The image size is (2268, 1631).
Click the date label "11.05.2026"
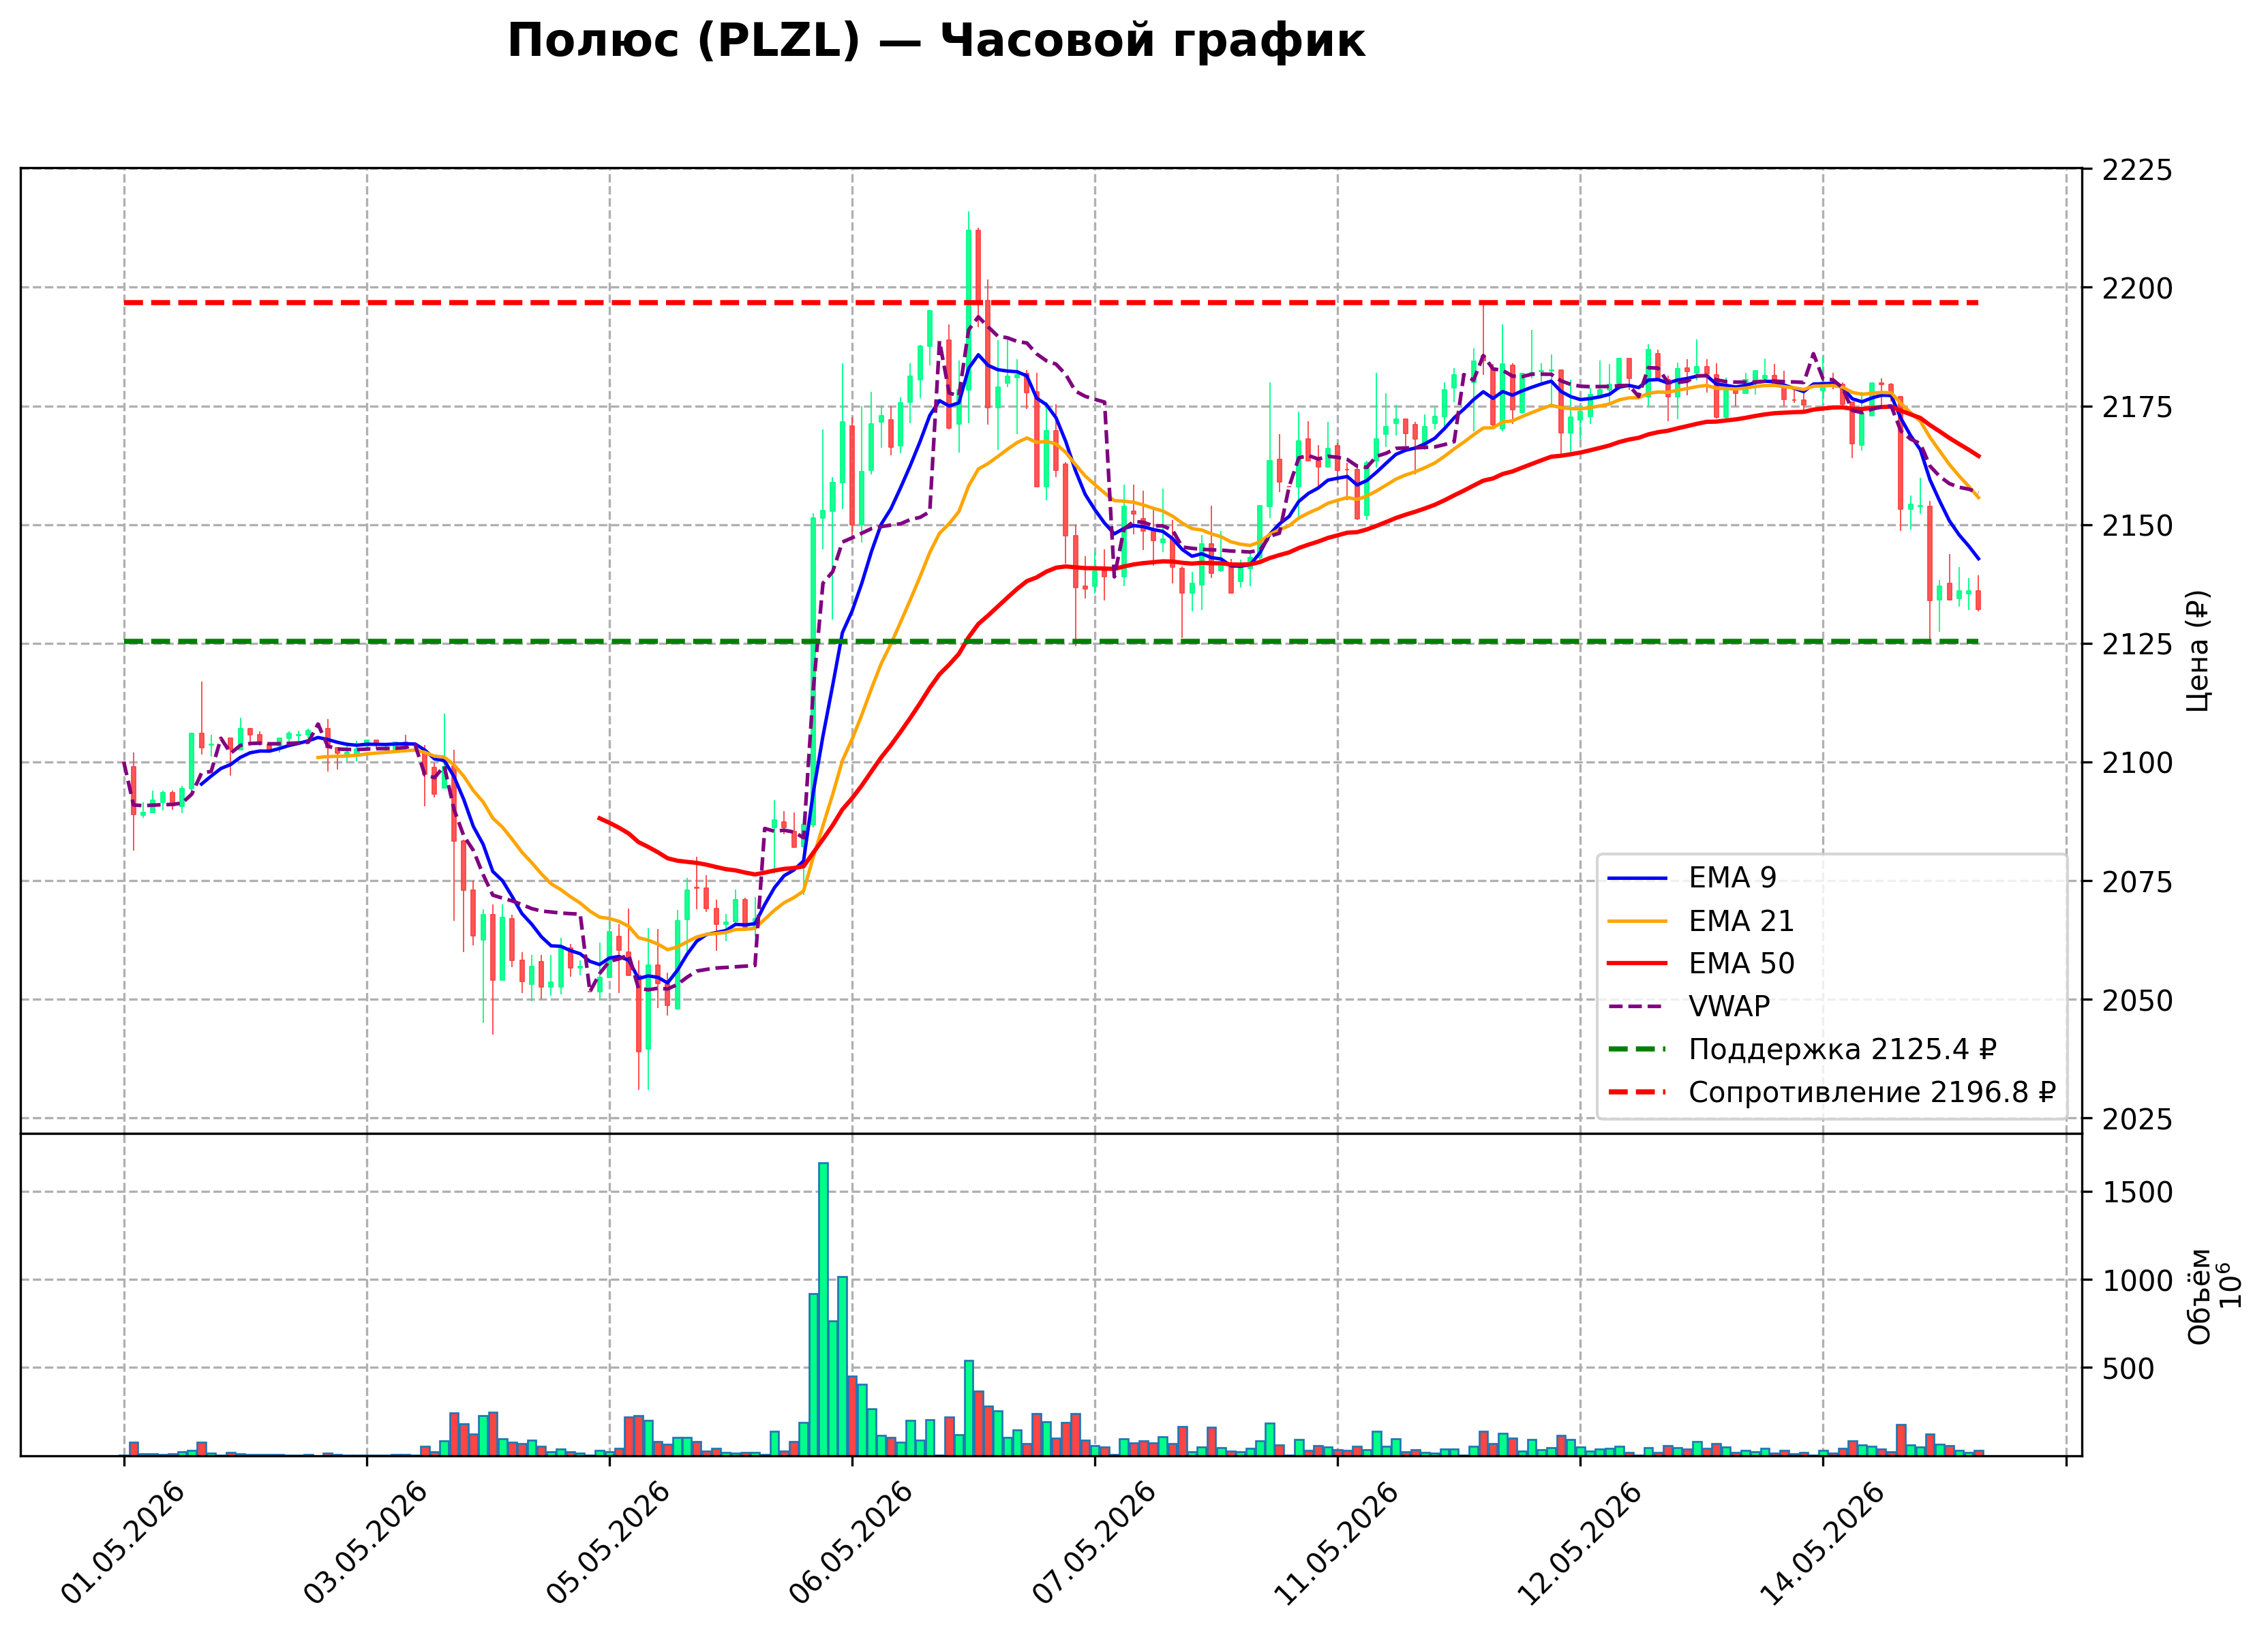point(1337,1545)
